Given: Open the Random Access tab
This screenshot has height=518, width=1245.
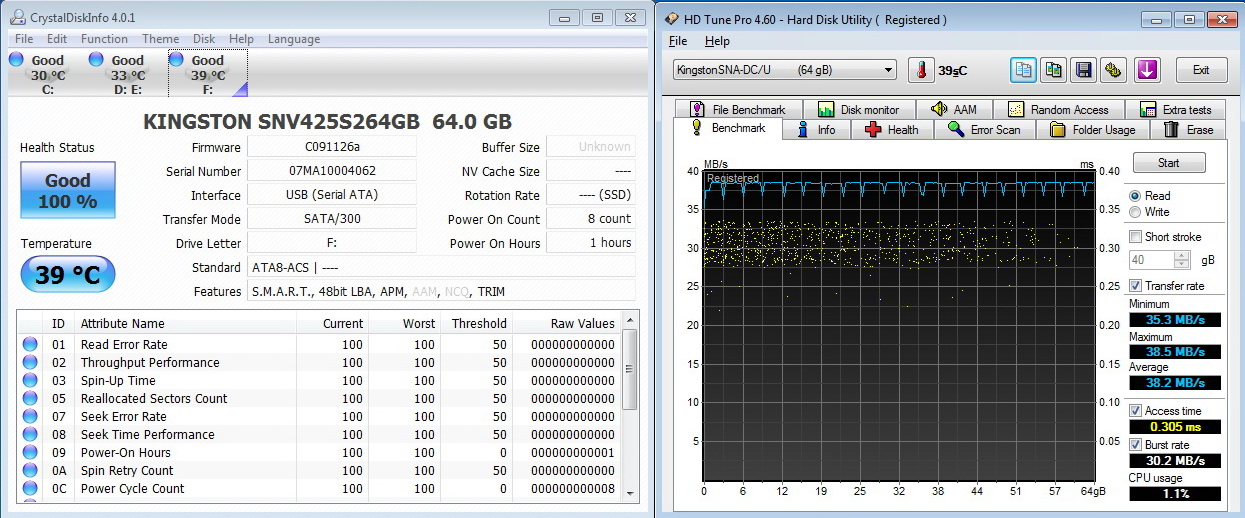Looking at the screenshot, I should (1059, 110).
